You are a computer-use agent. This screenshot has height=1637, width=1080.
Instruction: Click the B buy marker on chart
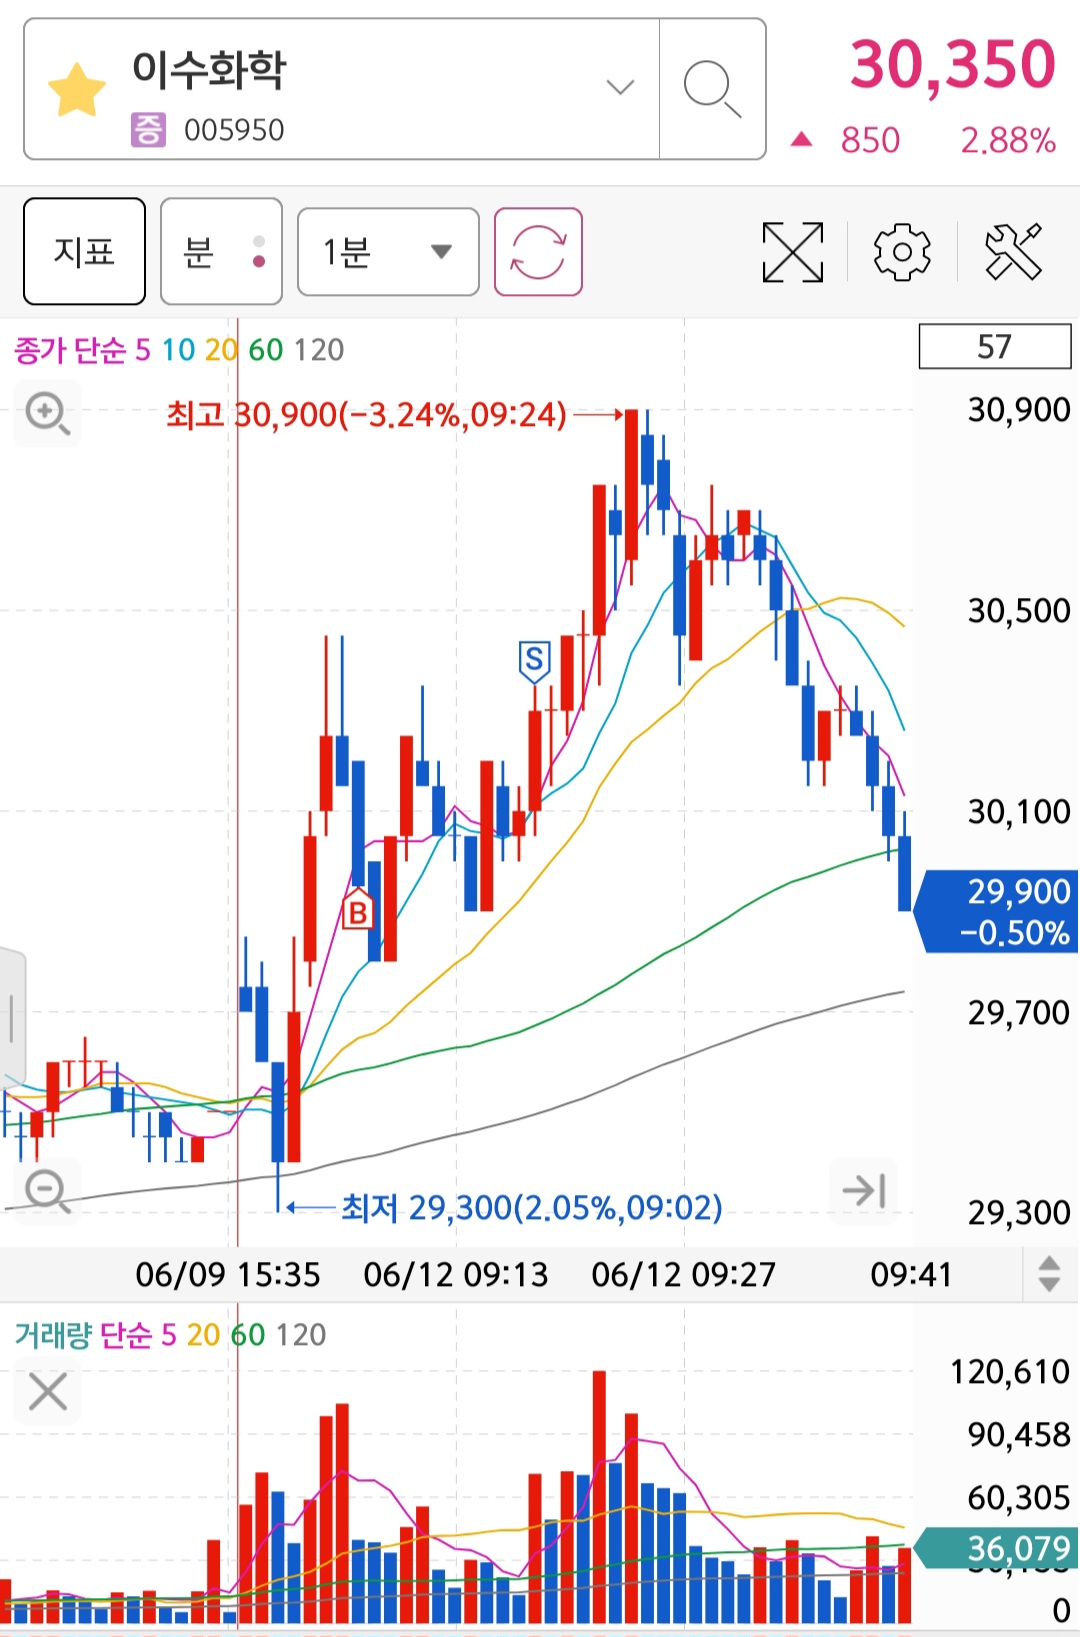pos(357,909)
